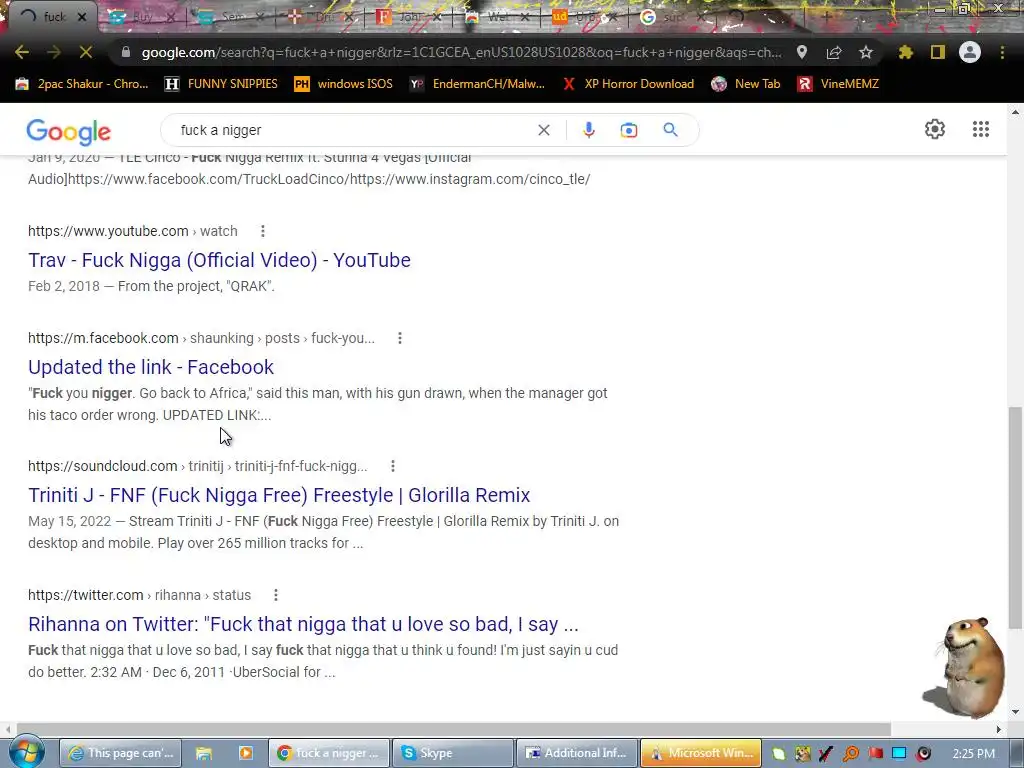Open the Google apps grid
The width and height of the screenshot is (1024, 768).
(981, 129)
